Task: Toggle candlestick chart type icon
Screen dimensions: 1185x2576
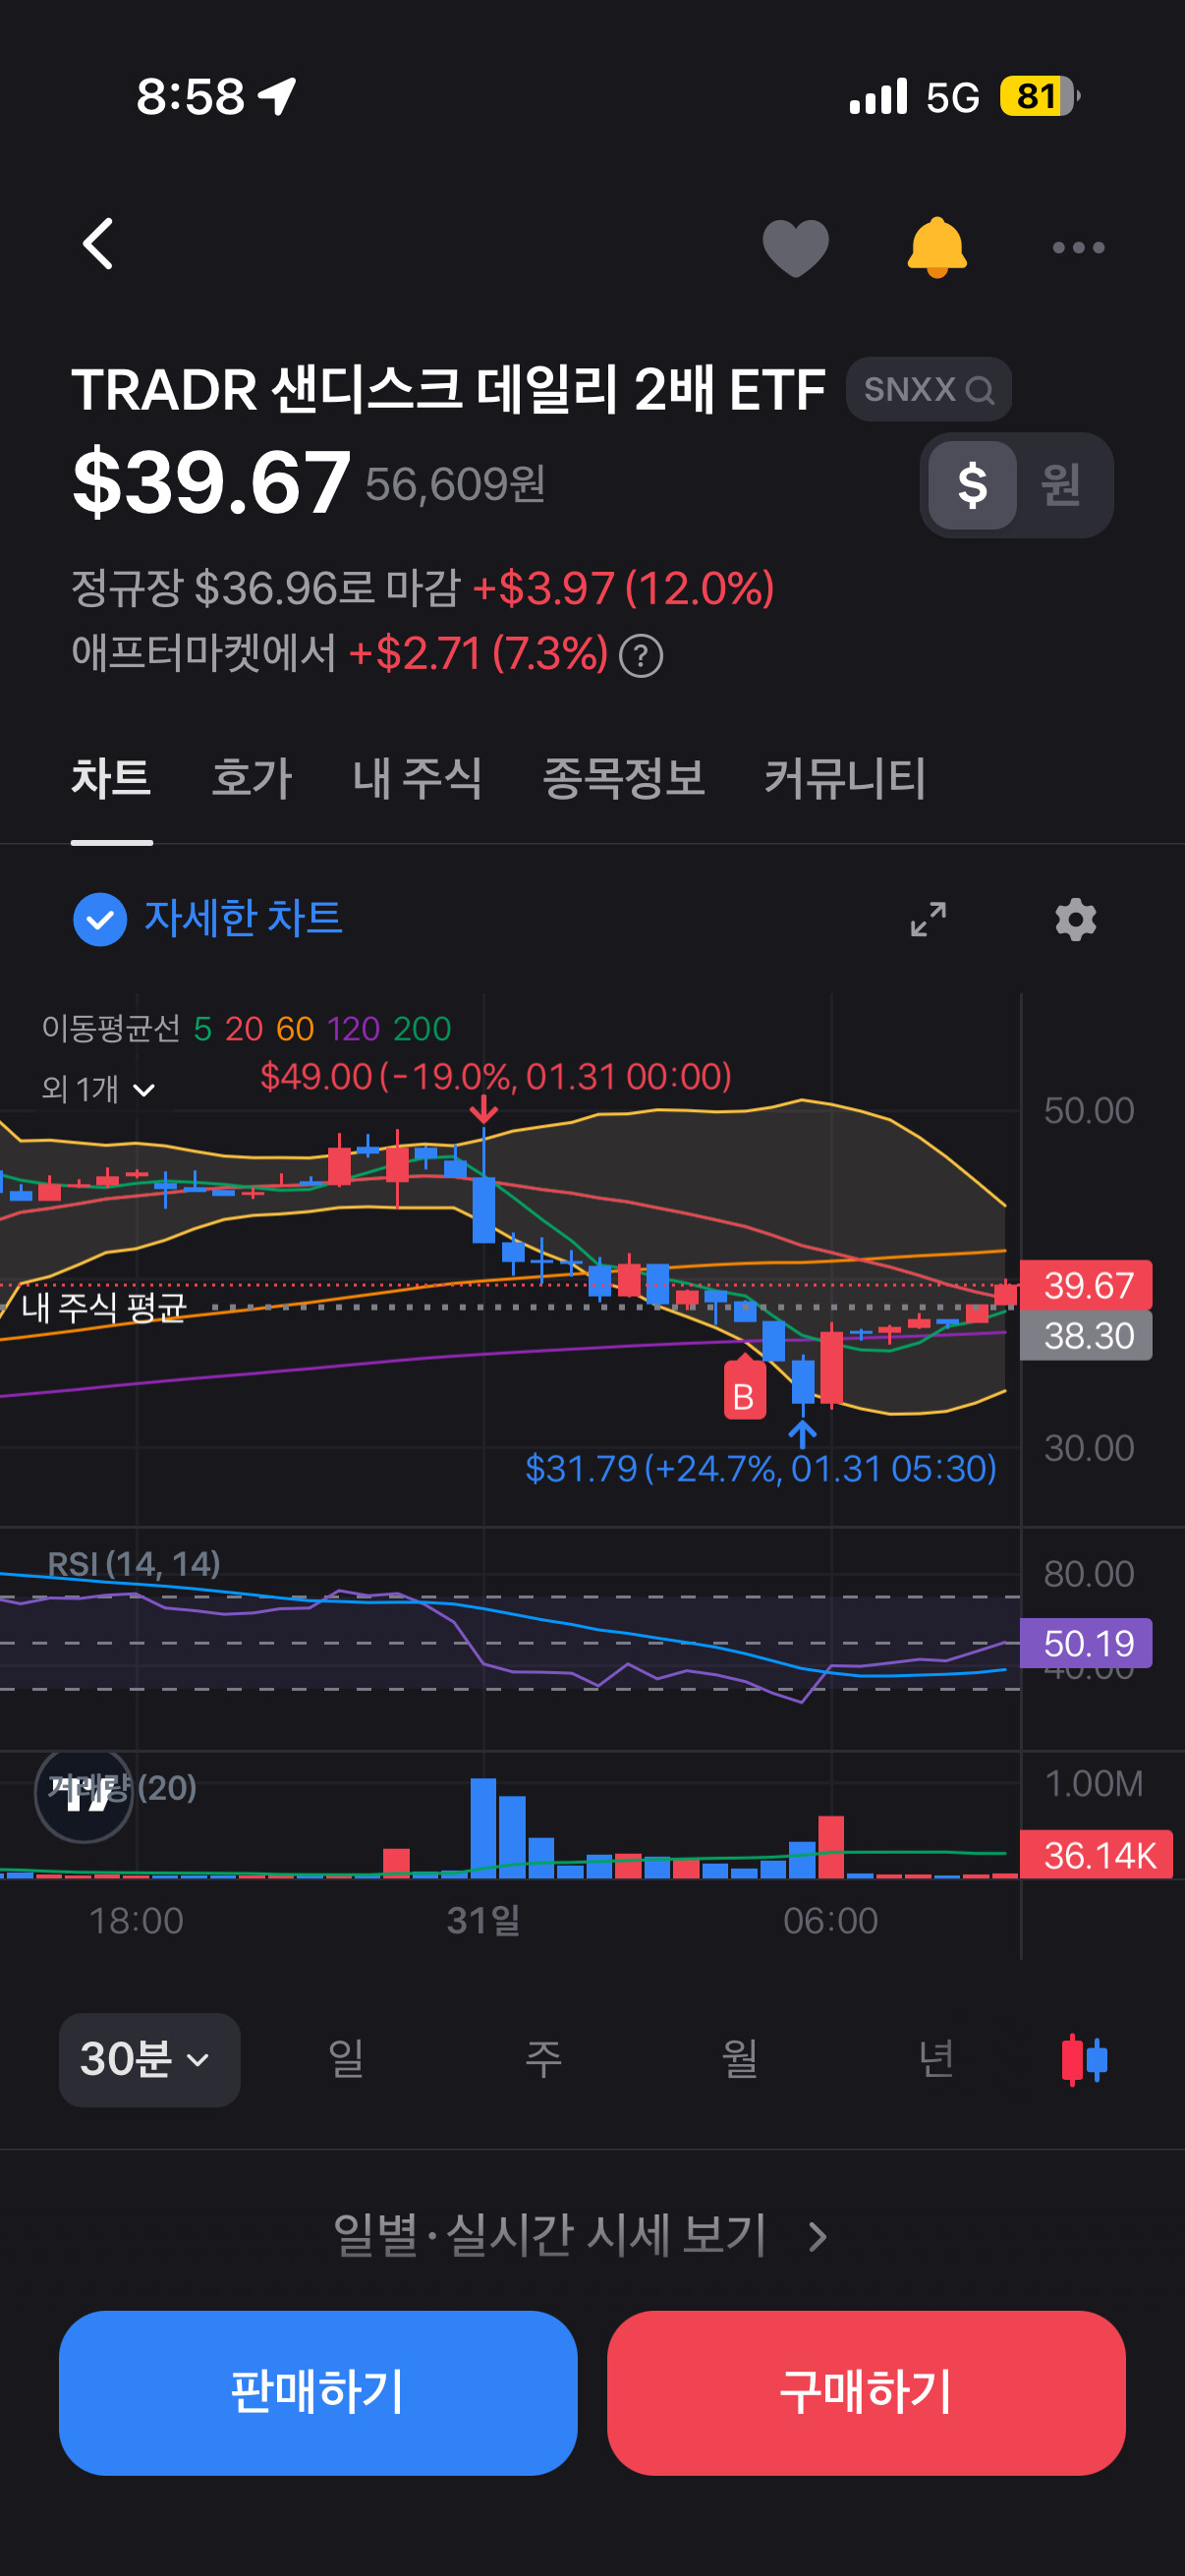Action: (x=1084, y=2060)
